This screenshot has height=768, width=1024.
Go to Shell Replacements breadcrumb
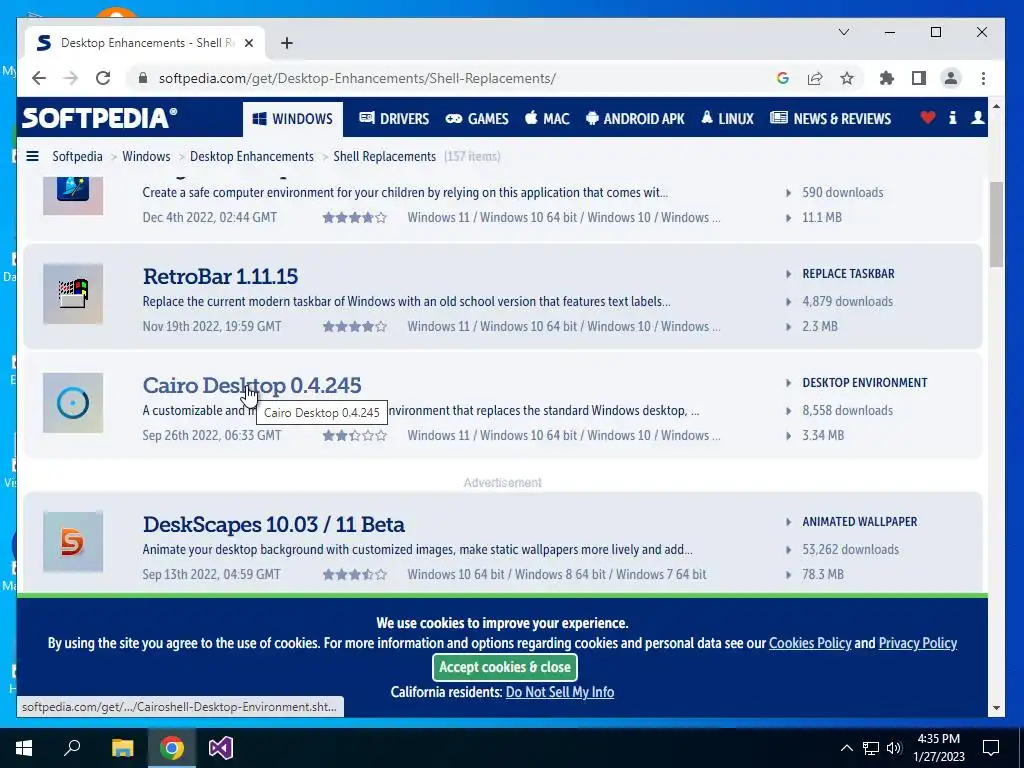tap(385, 156)
